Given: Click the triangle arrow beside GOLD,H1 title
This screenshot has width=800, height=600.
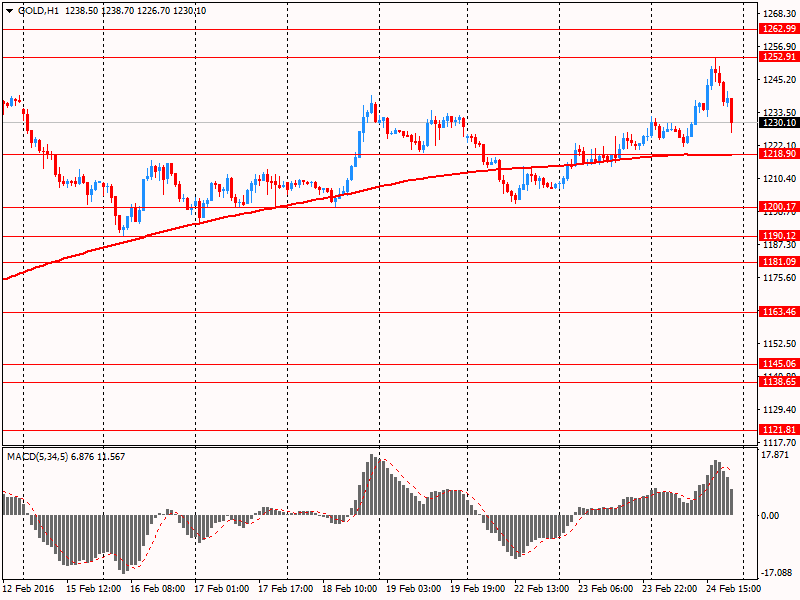Looking at the screenshot, I should pos(8,9).
